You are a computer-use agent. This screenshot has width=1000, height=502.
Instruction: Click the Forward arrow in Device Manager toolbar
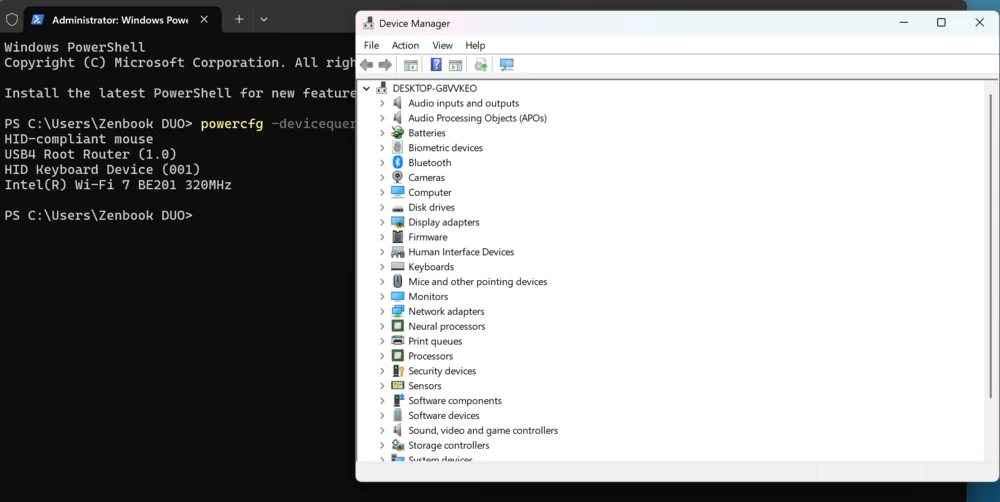point(385,64)
